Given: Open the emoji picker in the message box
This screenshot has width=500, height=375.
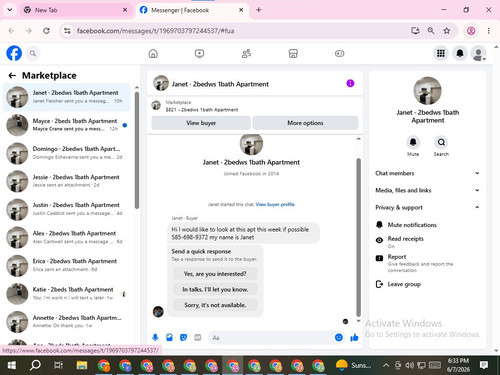Looking at the screenshot, I should coord(339,338).
